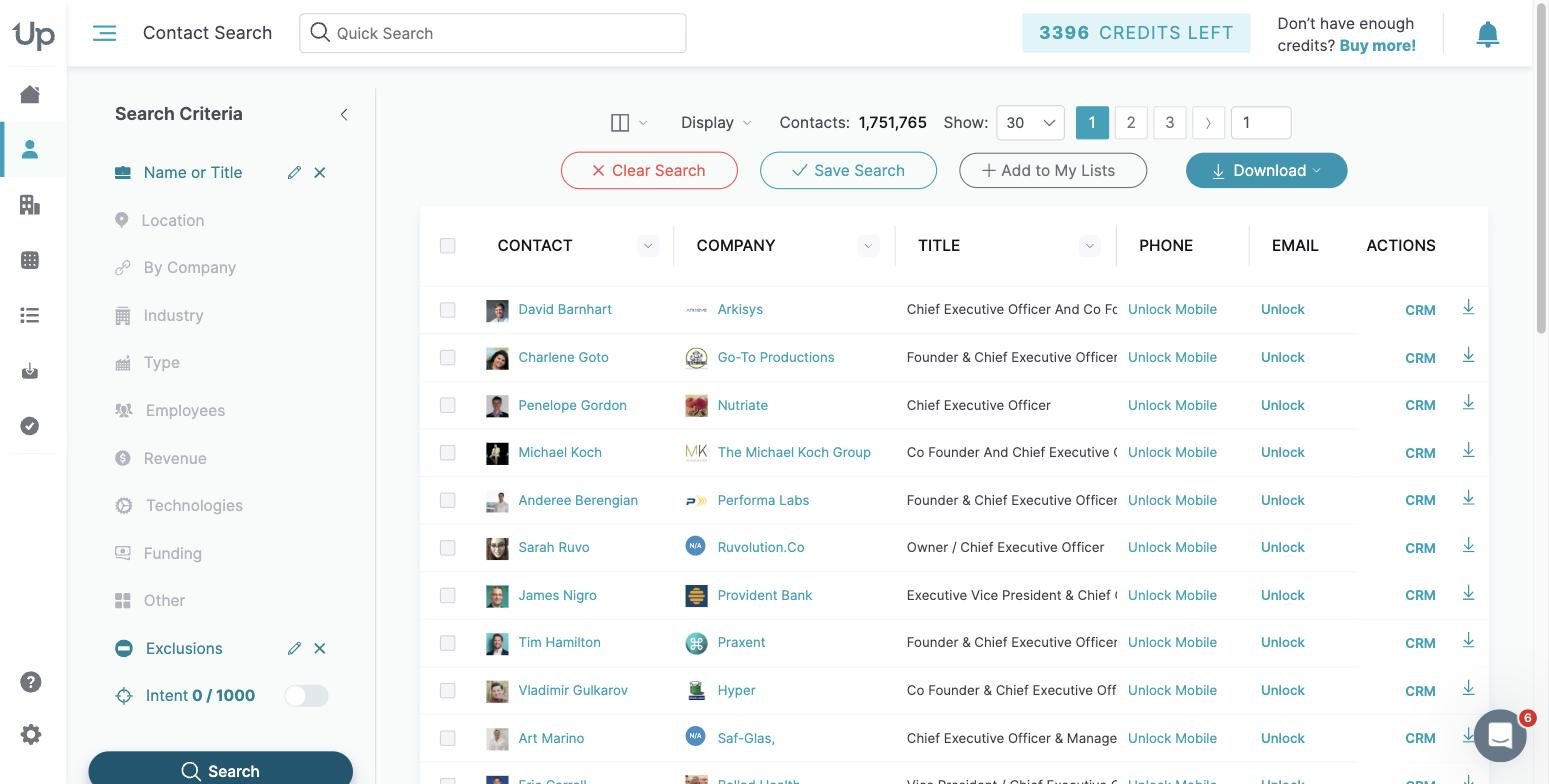Image resolution: width=1549 pixels, height=784 pixels.
Task: Edit the Name or Title criteria
Action: [x=294, y=172]
